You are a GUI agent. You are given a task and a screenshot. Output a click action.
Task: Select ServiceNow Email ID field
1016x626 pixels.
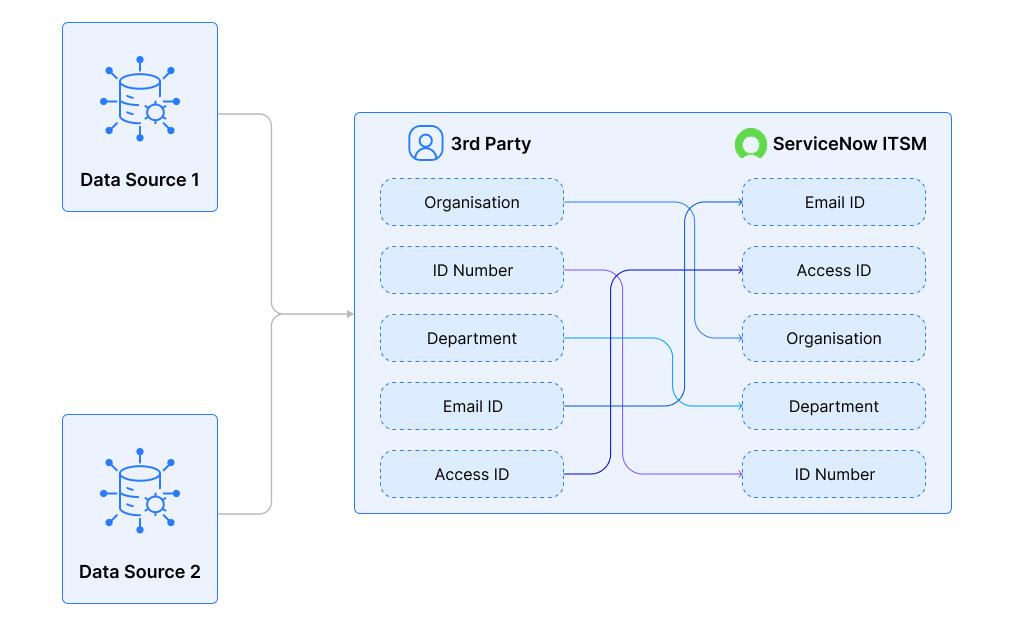(834, 202)
